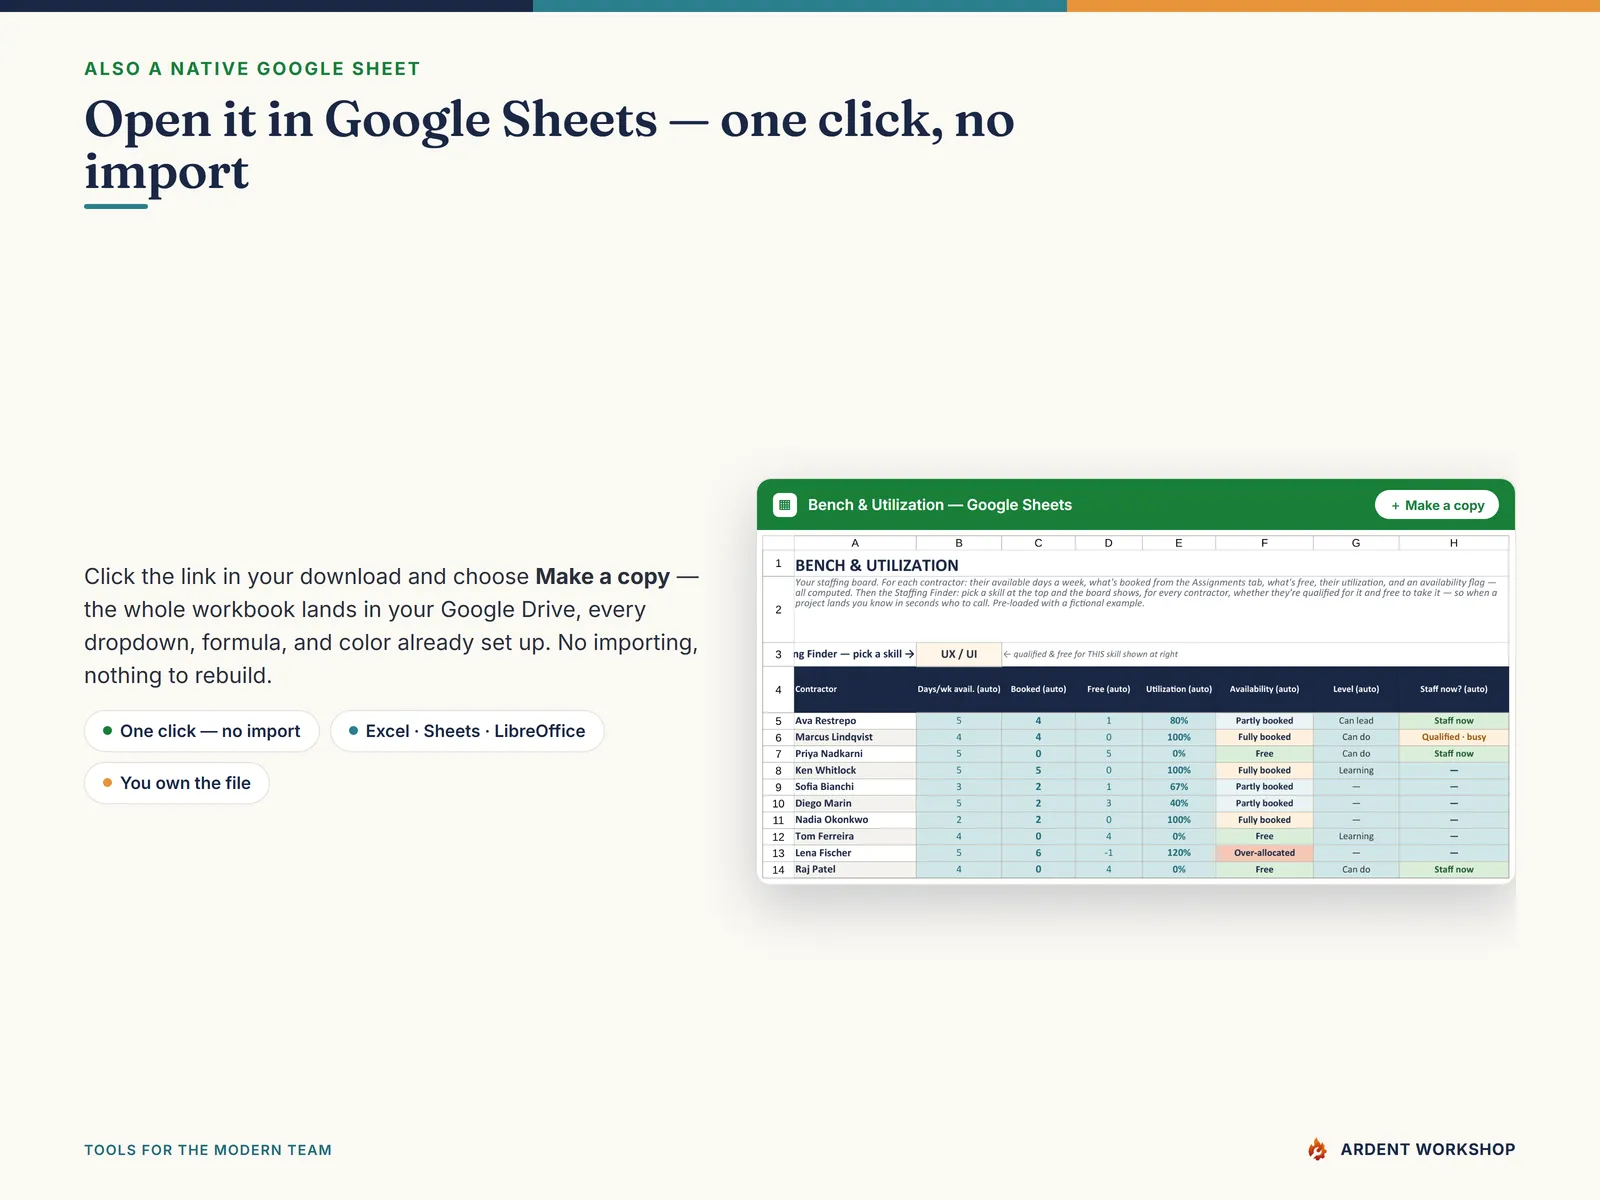Select the "Tom Ferreira" contractor cell
The image size is (1600, 1200).
click(x=855, y=836)
